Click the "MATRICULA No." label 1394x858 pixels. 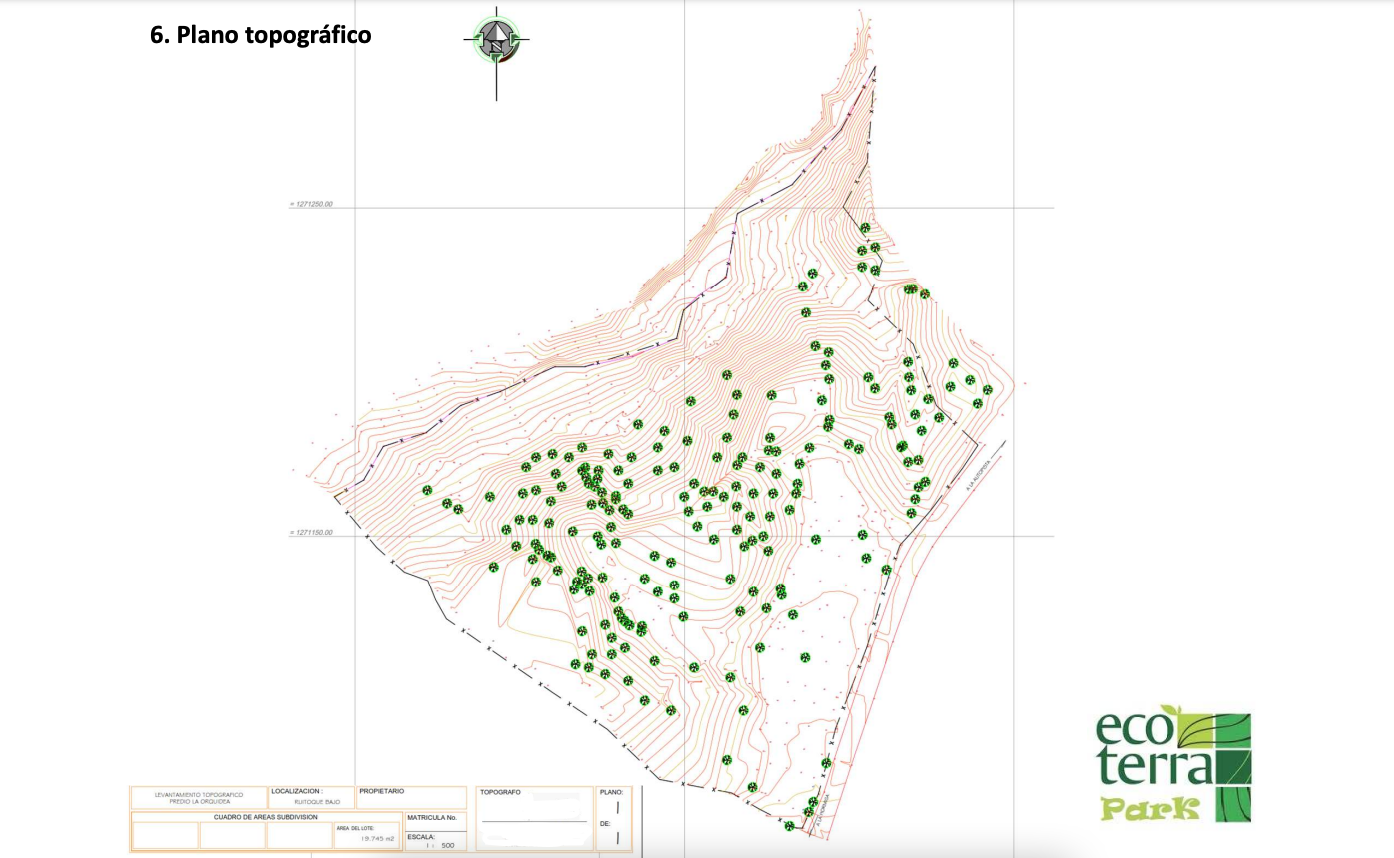coord(432,817)
